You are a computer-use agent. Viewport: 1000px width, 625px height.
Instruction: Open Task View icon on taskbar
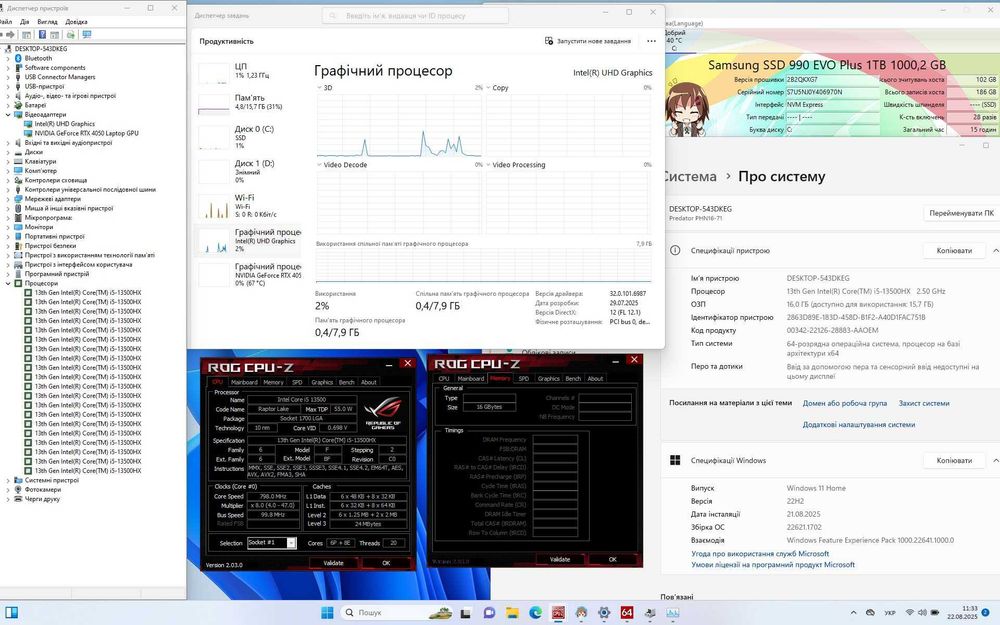click(466, 613)
